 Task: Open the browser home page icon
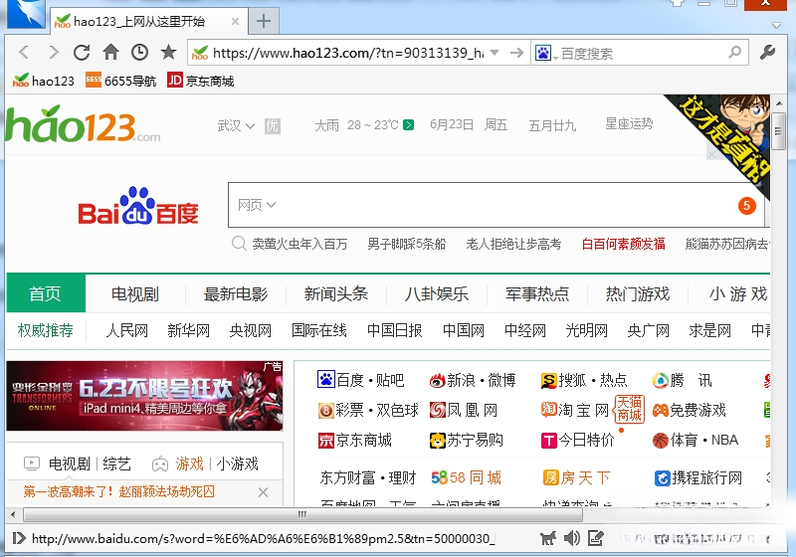[111, 52]
